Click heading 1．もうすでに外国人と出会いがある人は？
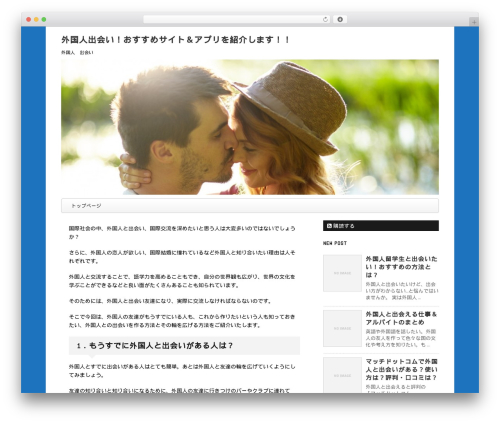The width and height of the screenshot is (500, 423). point(184,346)
